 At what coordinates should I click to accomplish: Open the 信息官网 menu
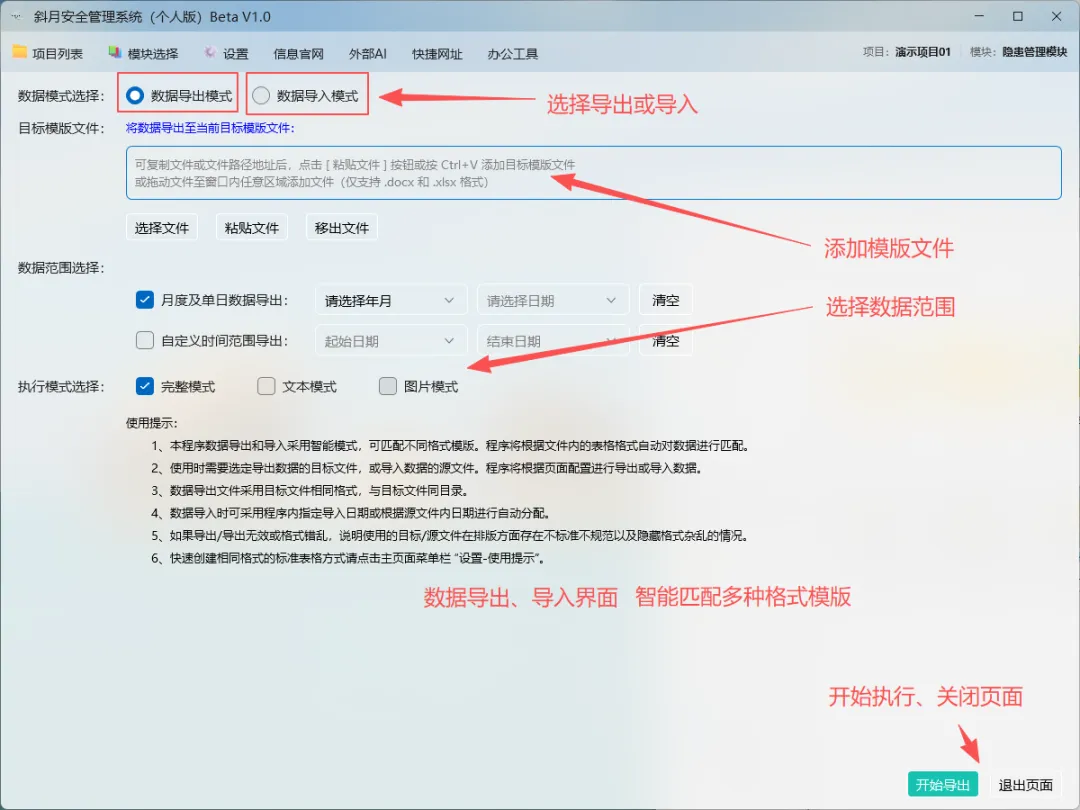[x=298, y=54]
